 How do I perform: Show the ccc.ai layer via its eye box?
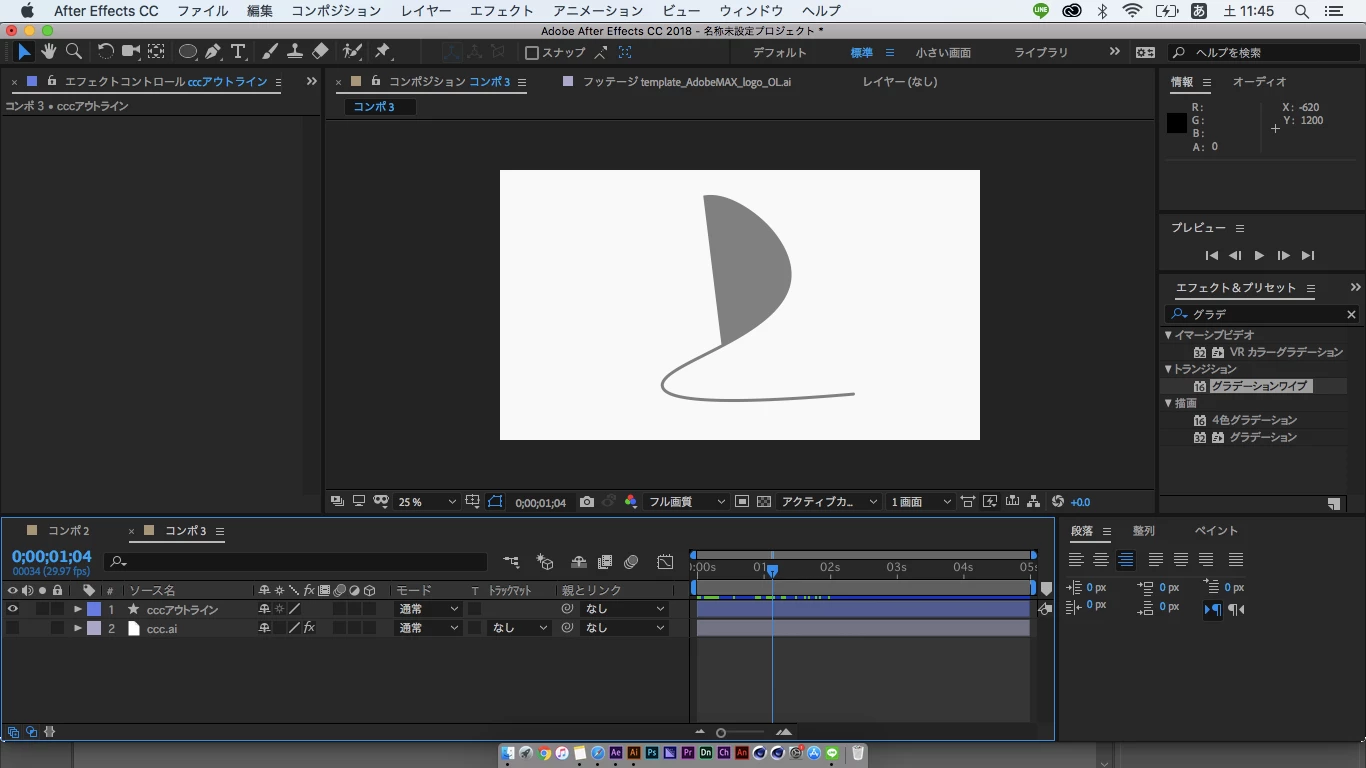point(13,628)
